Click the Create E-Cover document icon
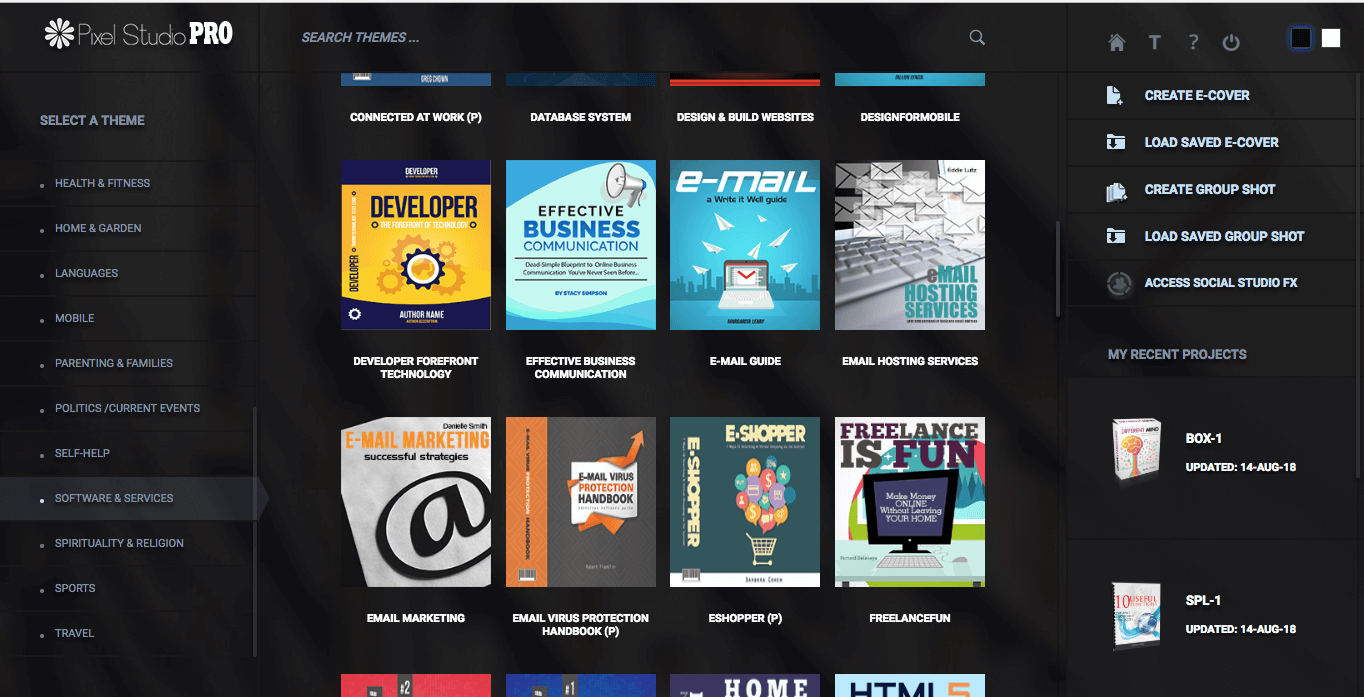Viewport: 1364px width, 697px height. pyautogui.click(x=1115, y=95)
